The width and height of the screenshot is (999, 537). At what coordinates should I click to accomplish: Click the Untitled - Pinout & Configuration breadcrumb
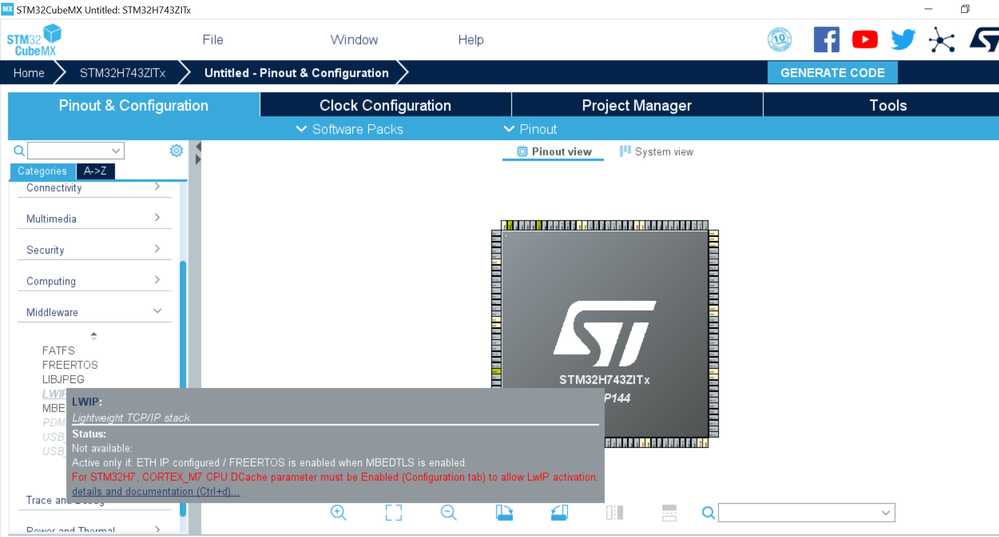click(x=296, y=73)
